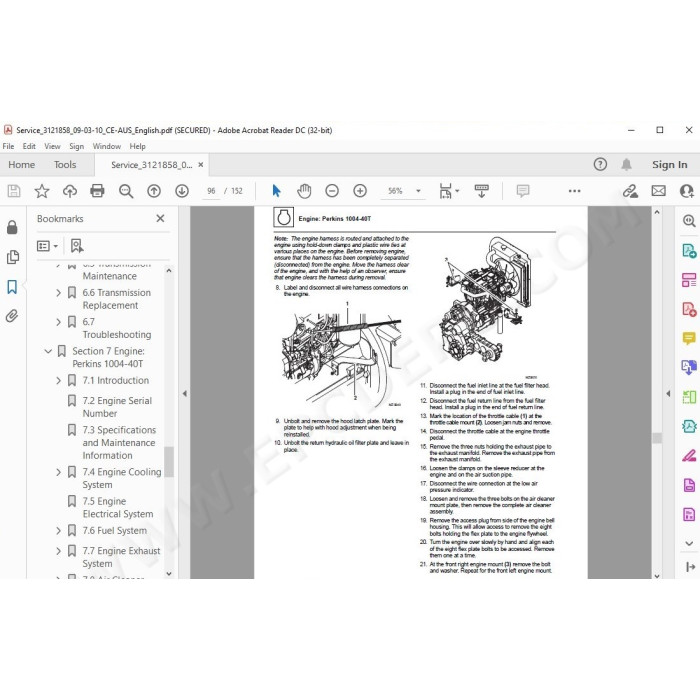Open the Sign menu
The image size is (700, 700).
point(76,146)
